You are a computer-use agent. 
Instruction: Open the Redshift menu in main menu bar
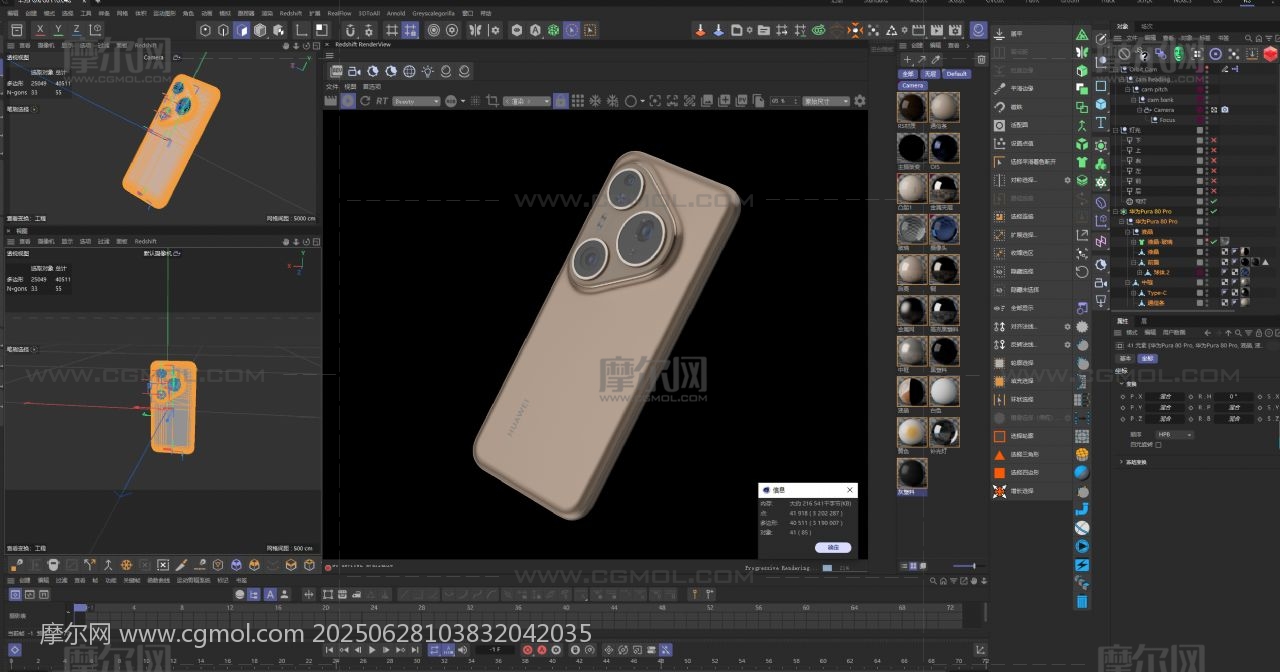click(x=290, y=13)
